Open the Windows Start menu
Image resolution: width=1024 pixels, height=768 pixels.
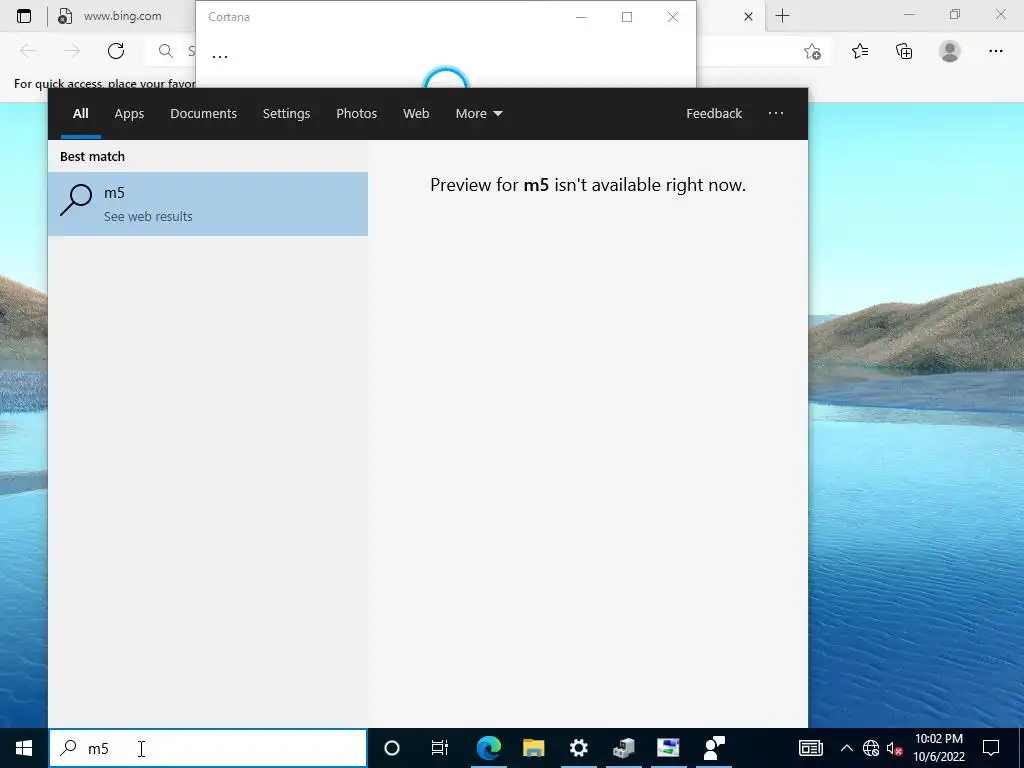pos(24,748)
